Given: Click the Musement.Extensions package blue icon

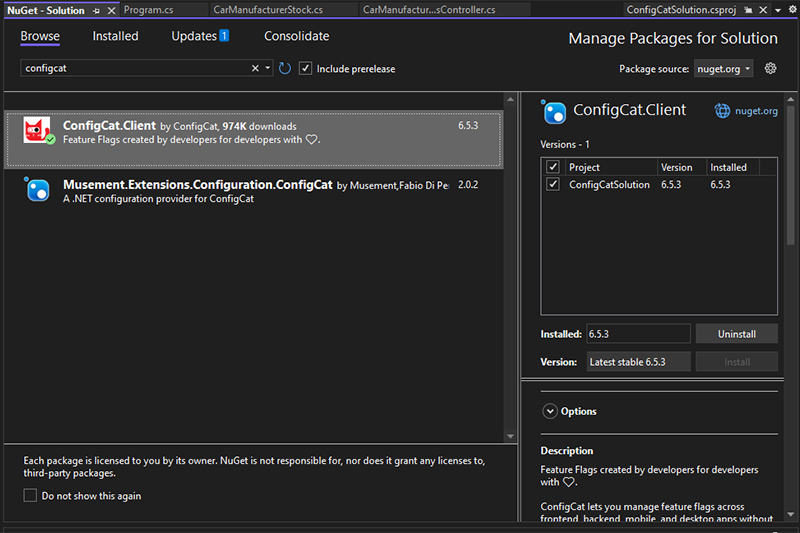Looking at the screenshot, I should [x=37, y=190].
